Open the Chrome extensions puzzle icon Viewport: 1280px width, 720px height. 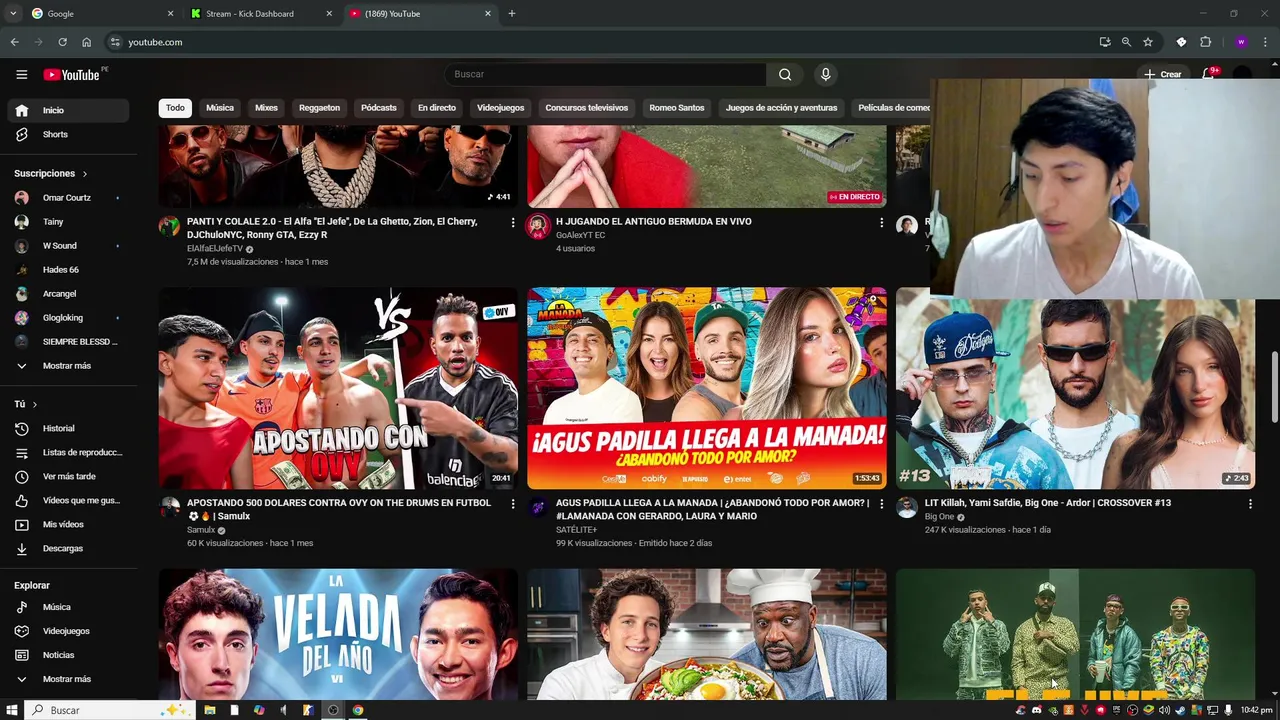coord(1206,42)
